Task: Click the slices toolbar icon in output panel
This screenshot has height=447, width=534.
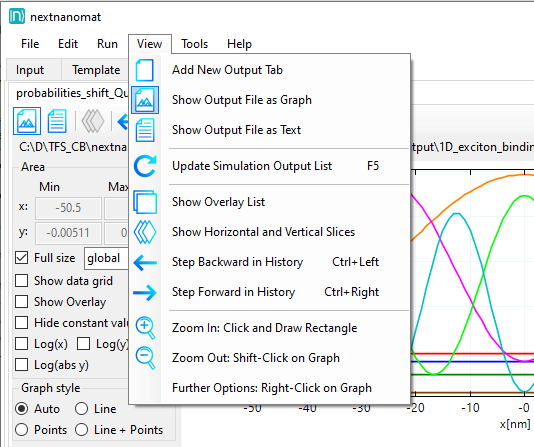Action: pyautogui.click(x=93, y=121)
